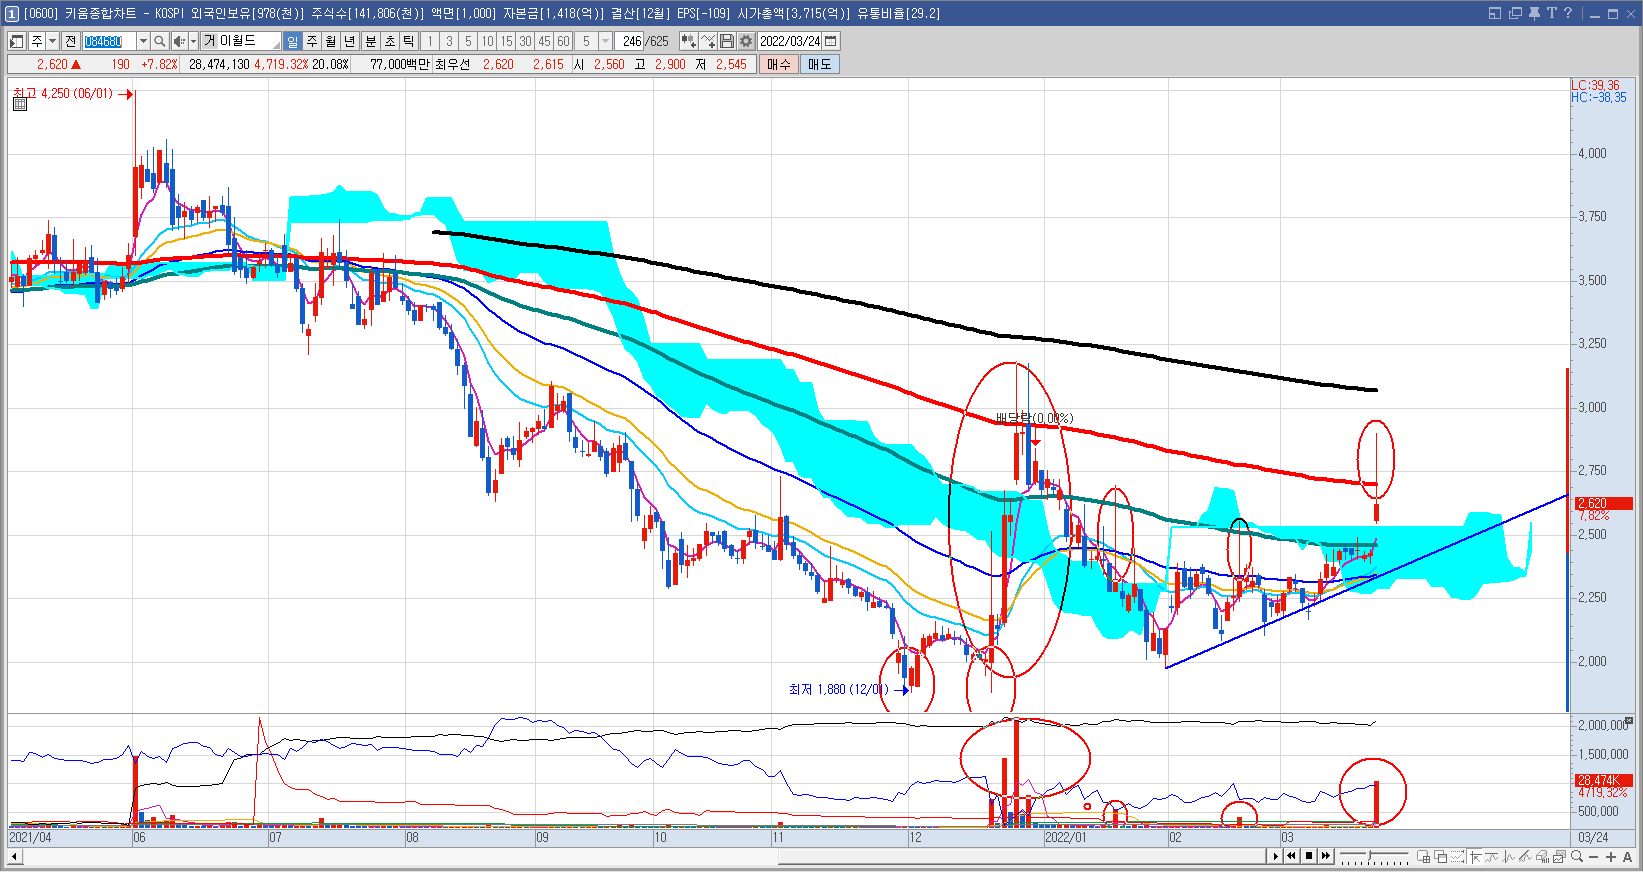Open the date picker calendar icon

point(830,41)
